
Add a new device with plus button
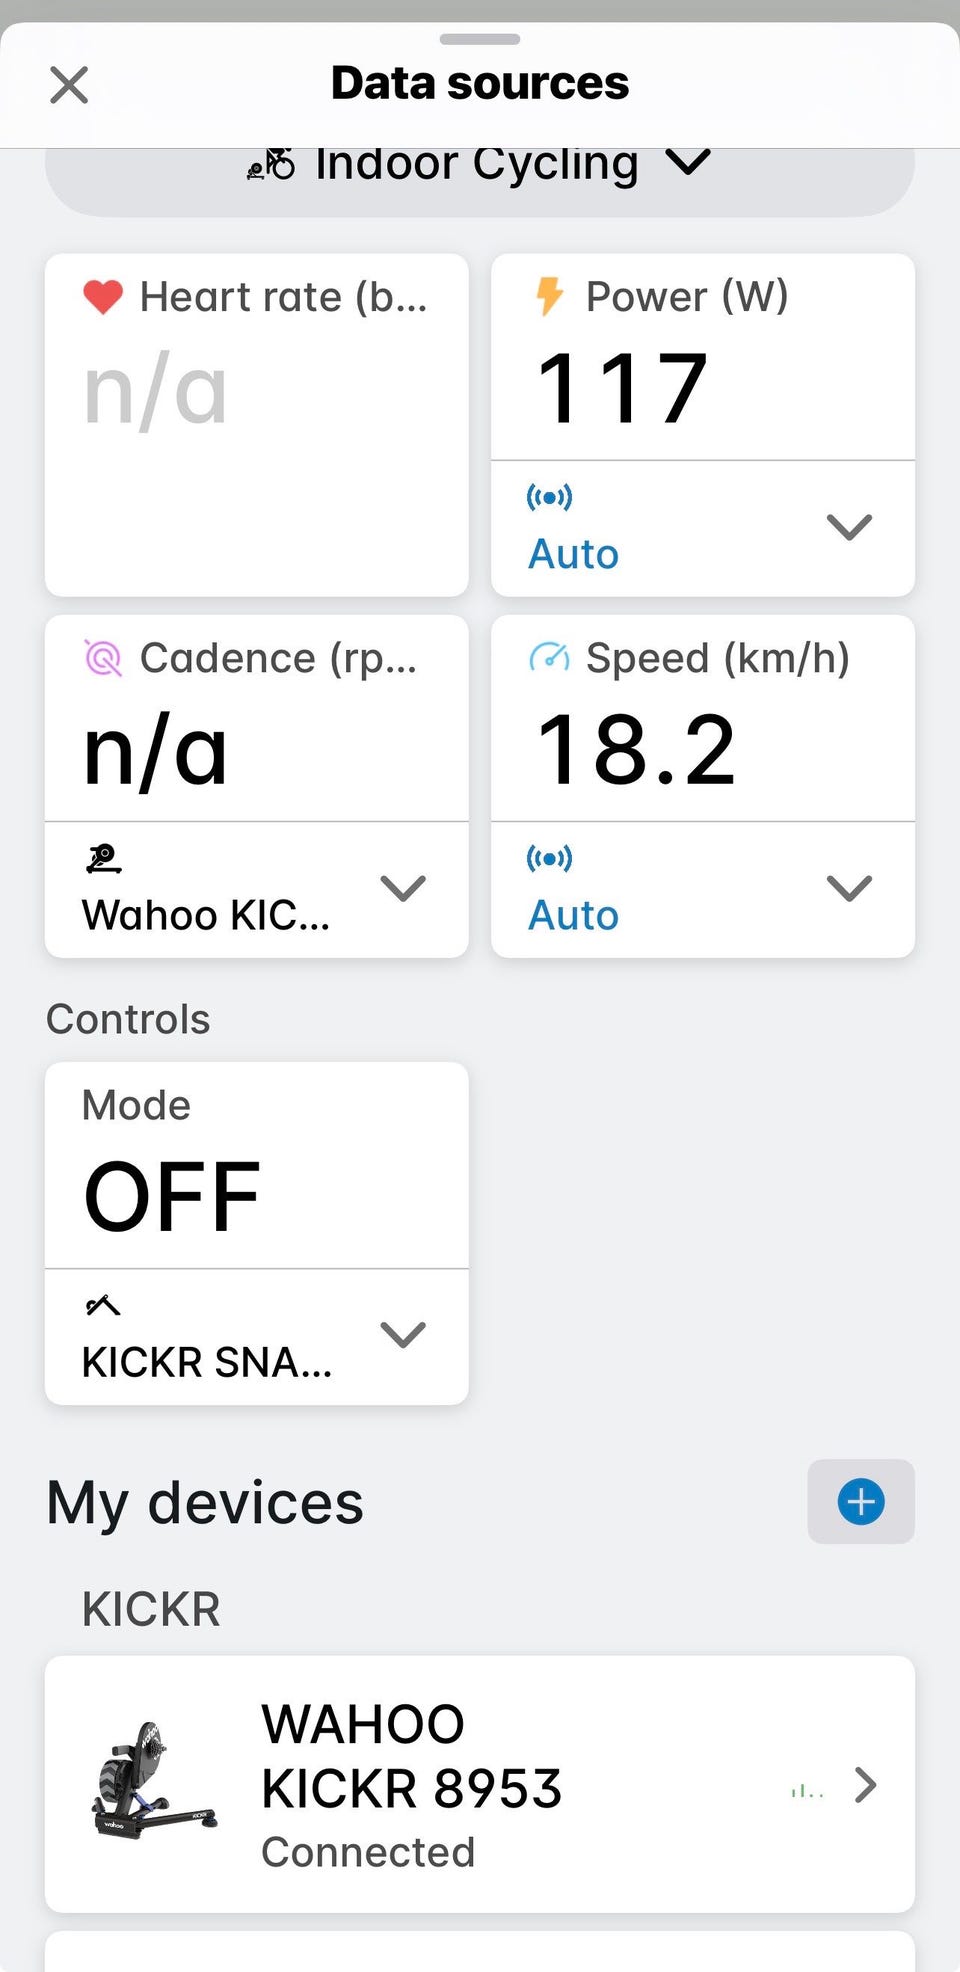point(861,1501)
